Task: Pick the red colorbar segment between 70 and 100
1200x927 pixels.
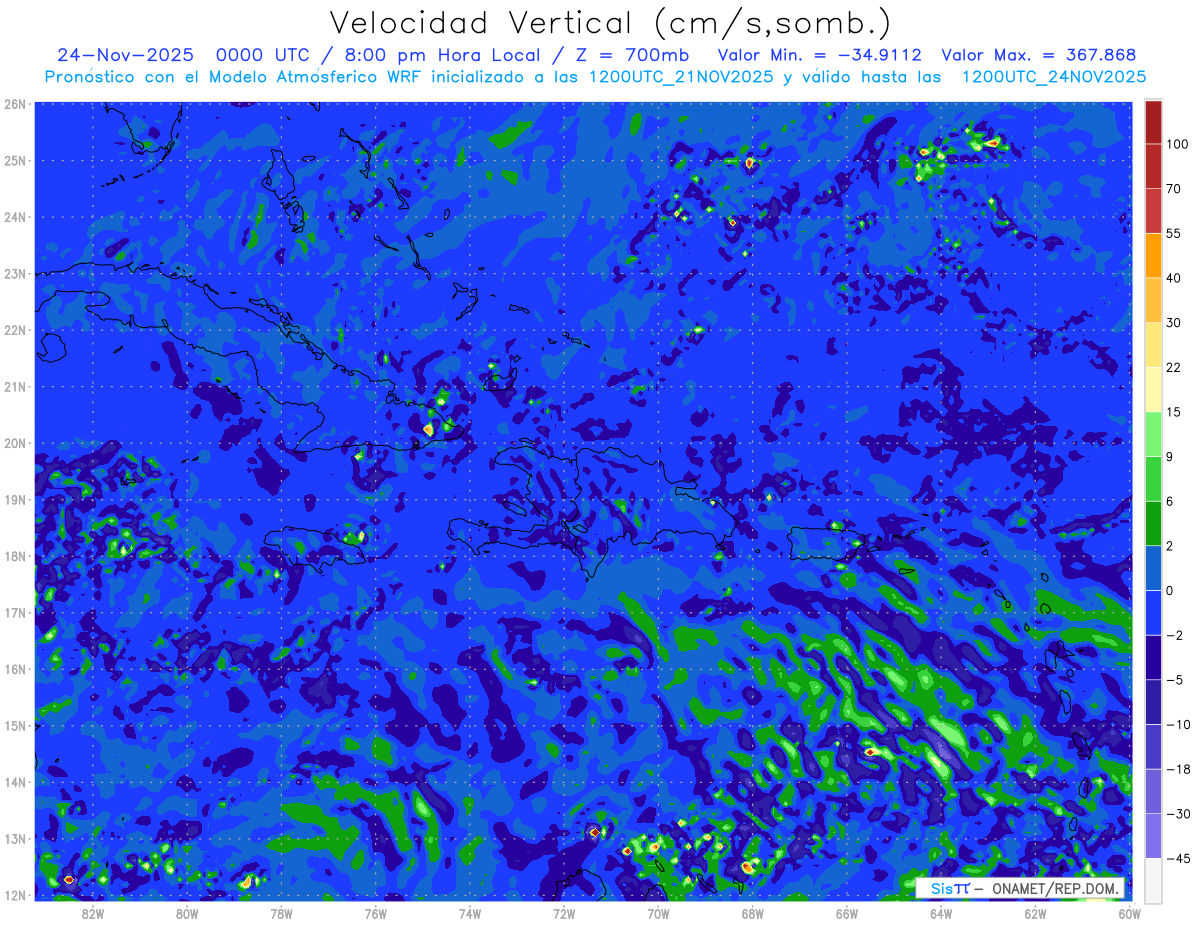Action: (x=1153, y=166)
